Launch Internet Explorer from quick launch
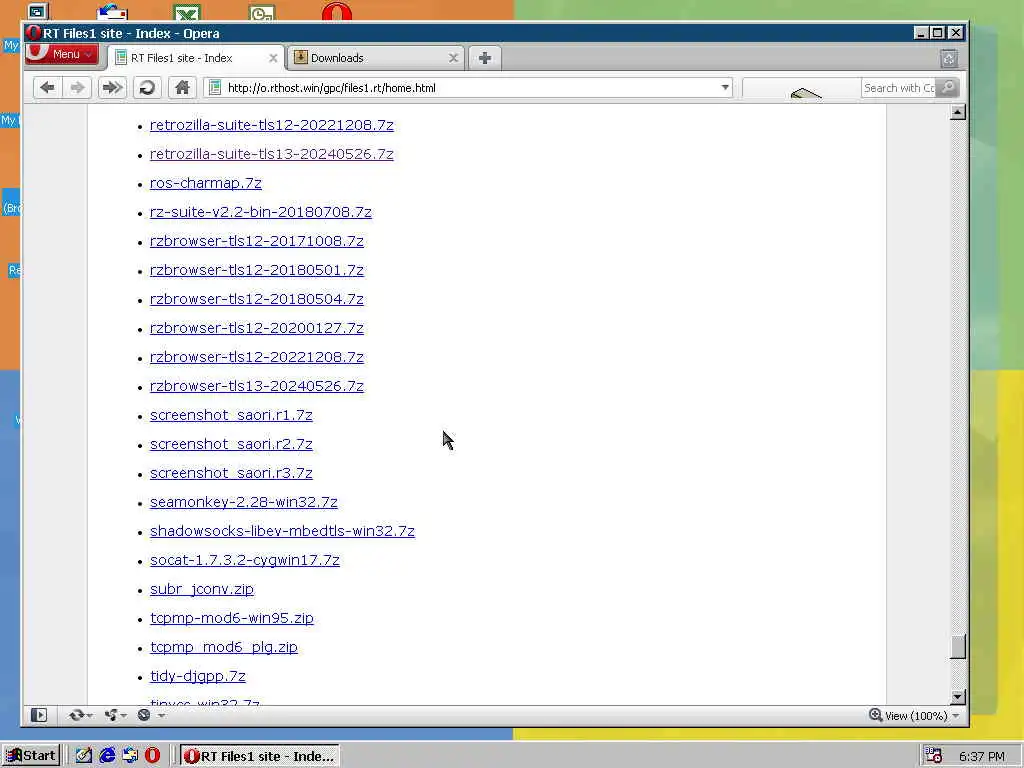Image resolution: width=1024 pixels, height=768 pixels. pyautogui.click(x=107, y=756)
